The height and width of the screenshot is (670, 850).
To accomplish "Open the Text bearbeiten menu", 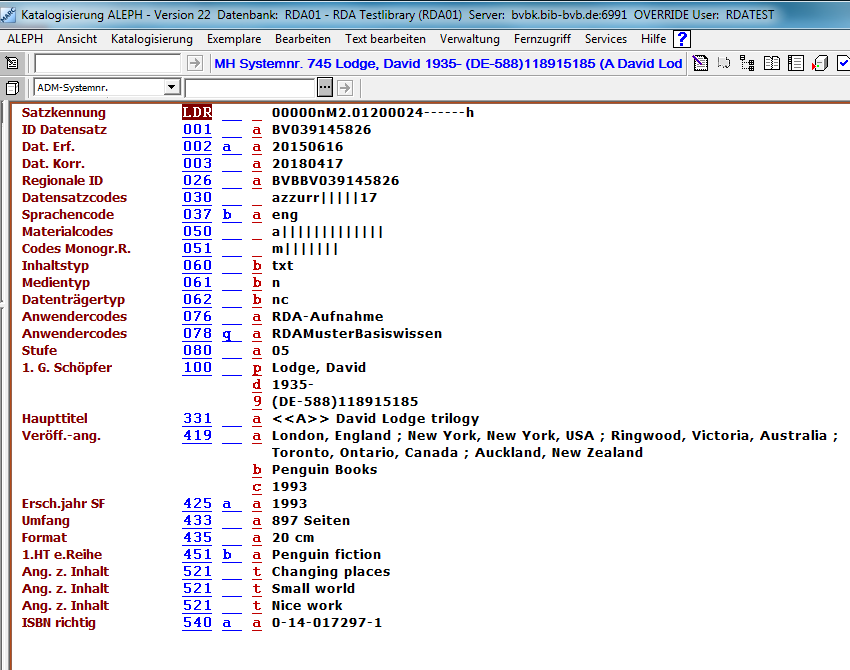I will coord(385,39).
